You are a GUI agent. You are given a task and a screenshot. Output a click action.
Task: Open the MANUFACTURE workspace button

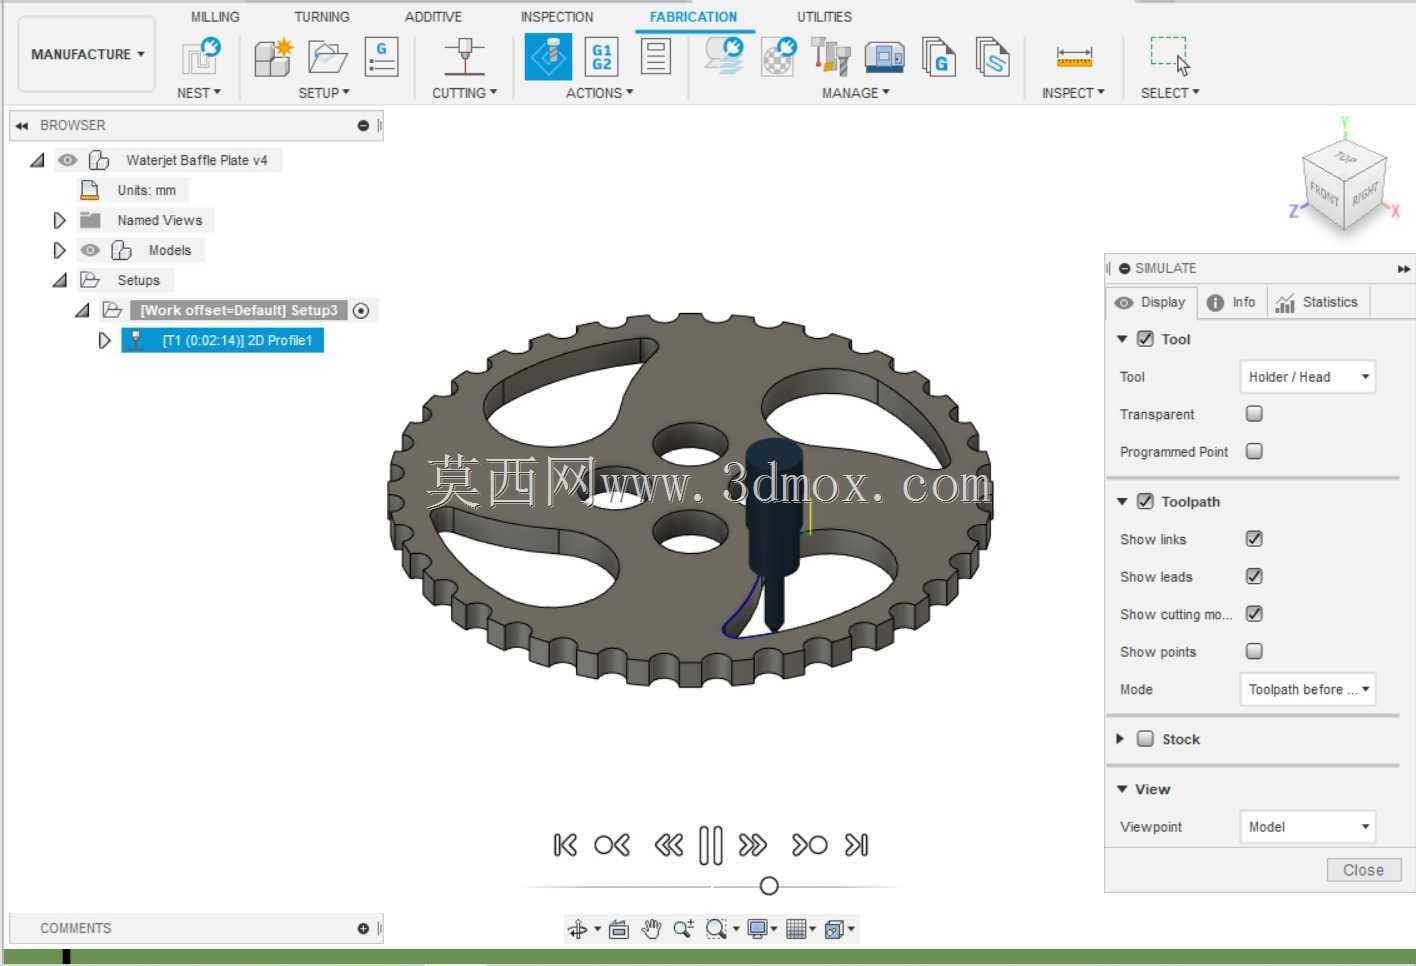coord(87,54)
